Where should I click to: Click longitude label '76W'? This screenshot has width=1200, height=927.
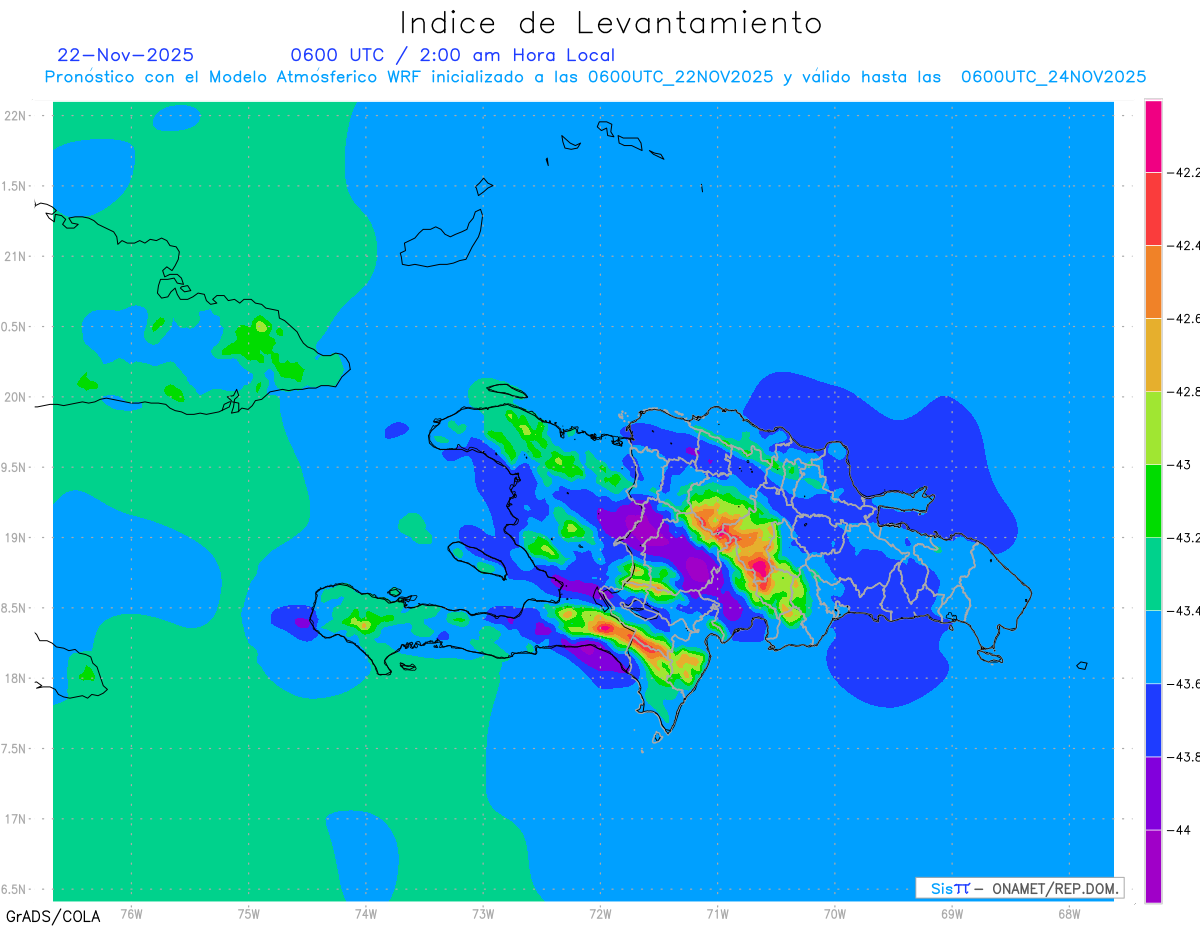point(131,913)
